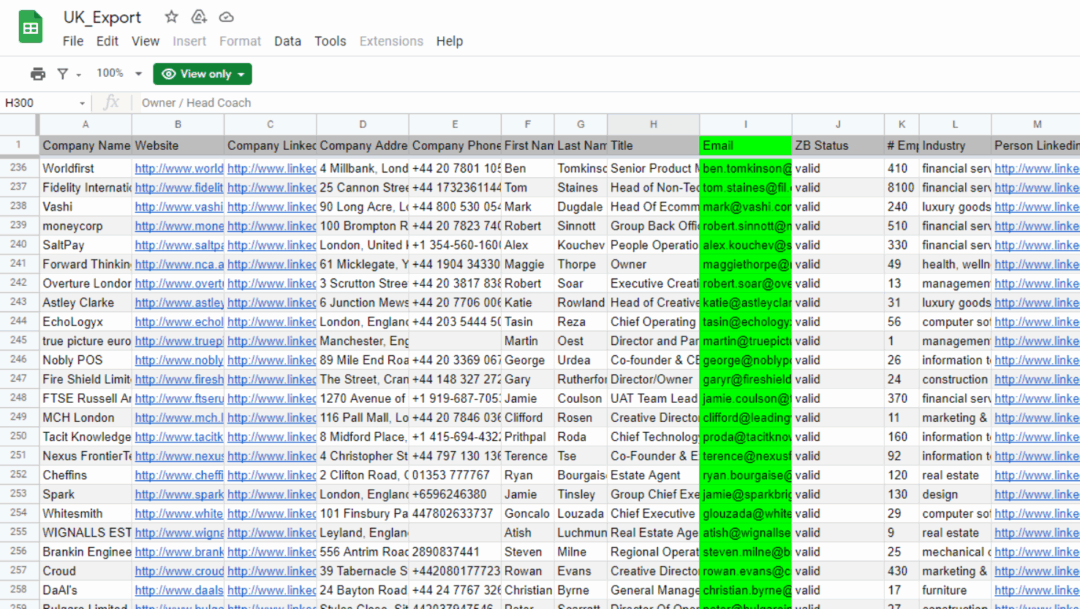Viewport: 1080px width, 609px height.
Task: Select column H header
Action: click(x=653, y=125)
